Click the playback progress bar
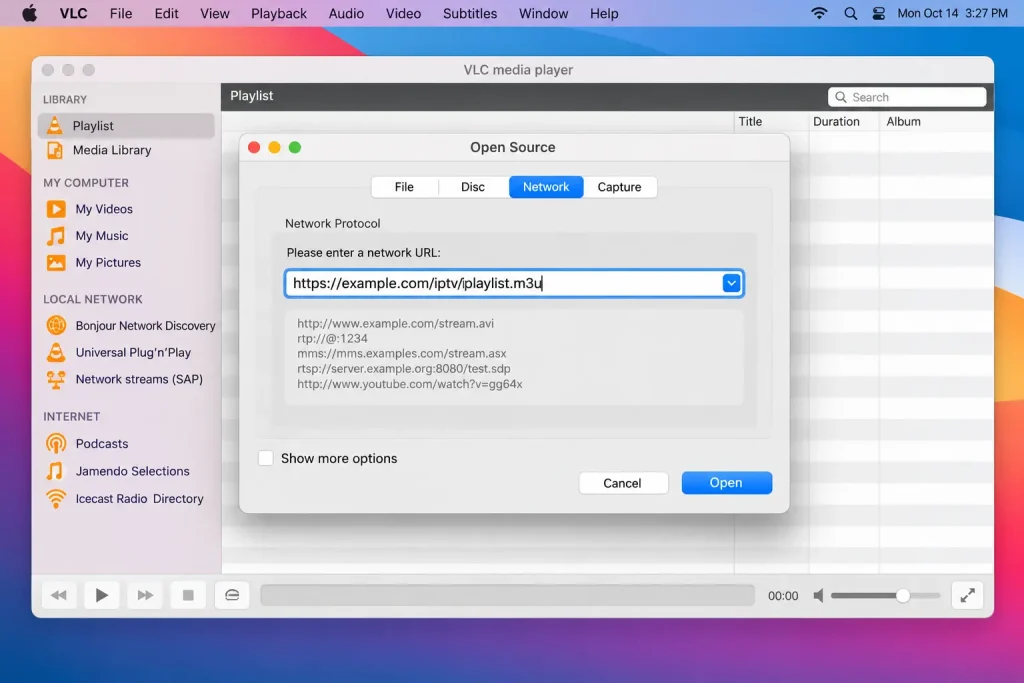 point(507,596)
